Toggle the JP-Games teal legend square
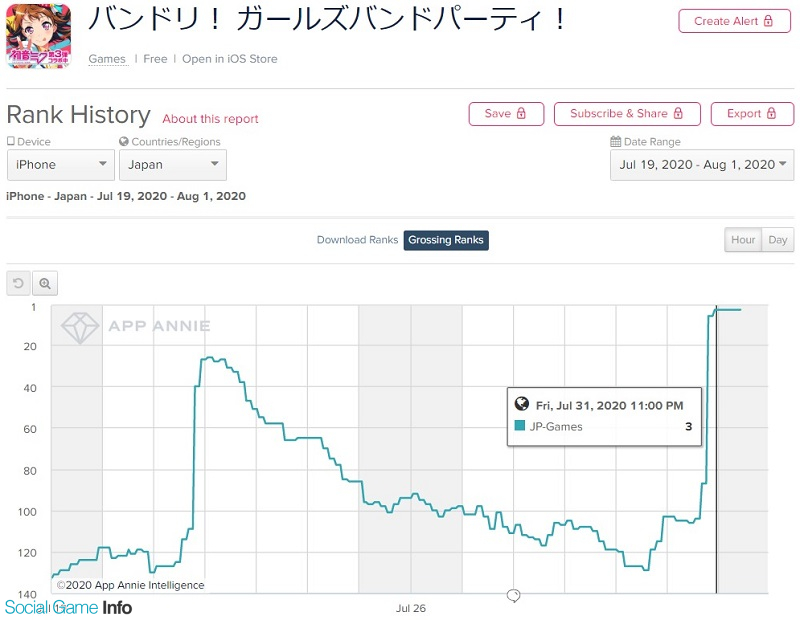The height and width of the screenshot is (620, 800). click(520, 426)
